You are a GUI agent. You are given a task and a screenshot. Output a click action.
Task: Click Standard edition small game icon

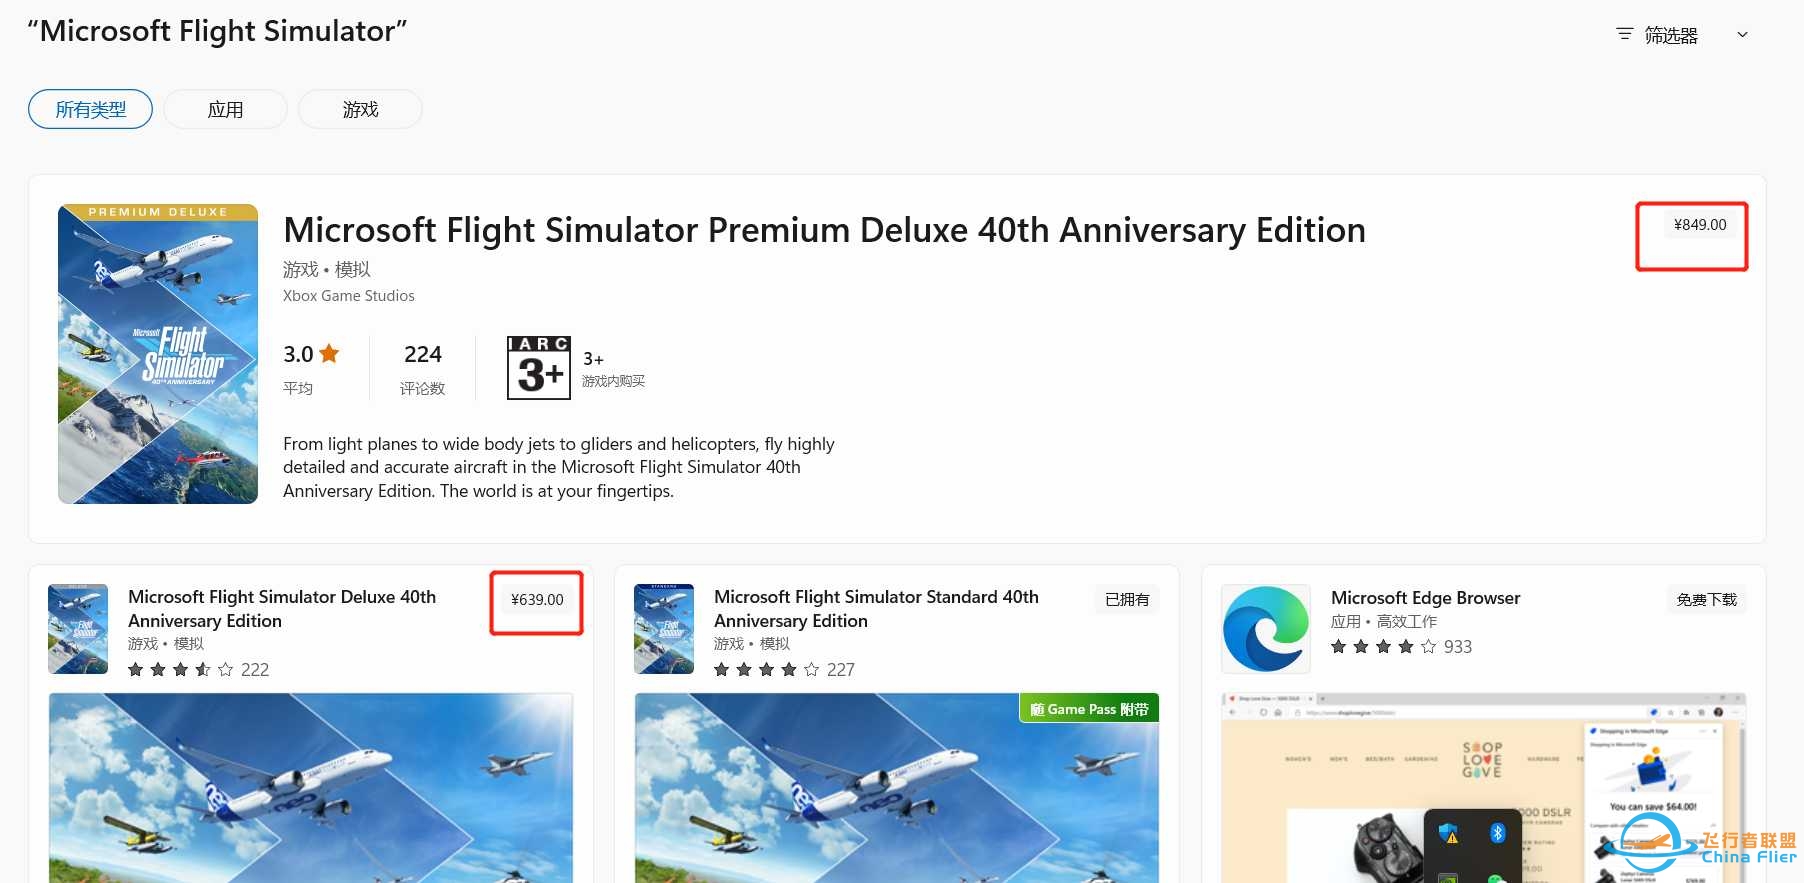[664, 629]
